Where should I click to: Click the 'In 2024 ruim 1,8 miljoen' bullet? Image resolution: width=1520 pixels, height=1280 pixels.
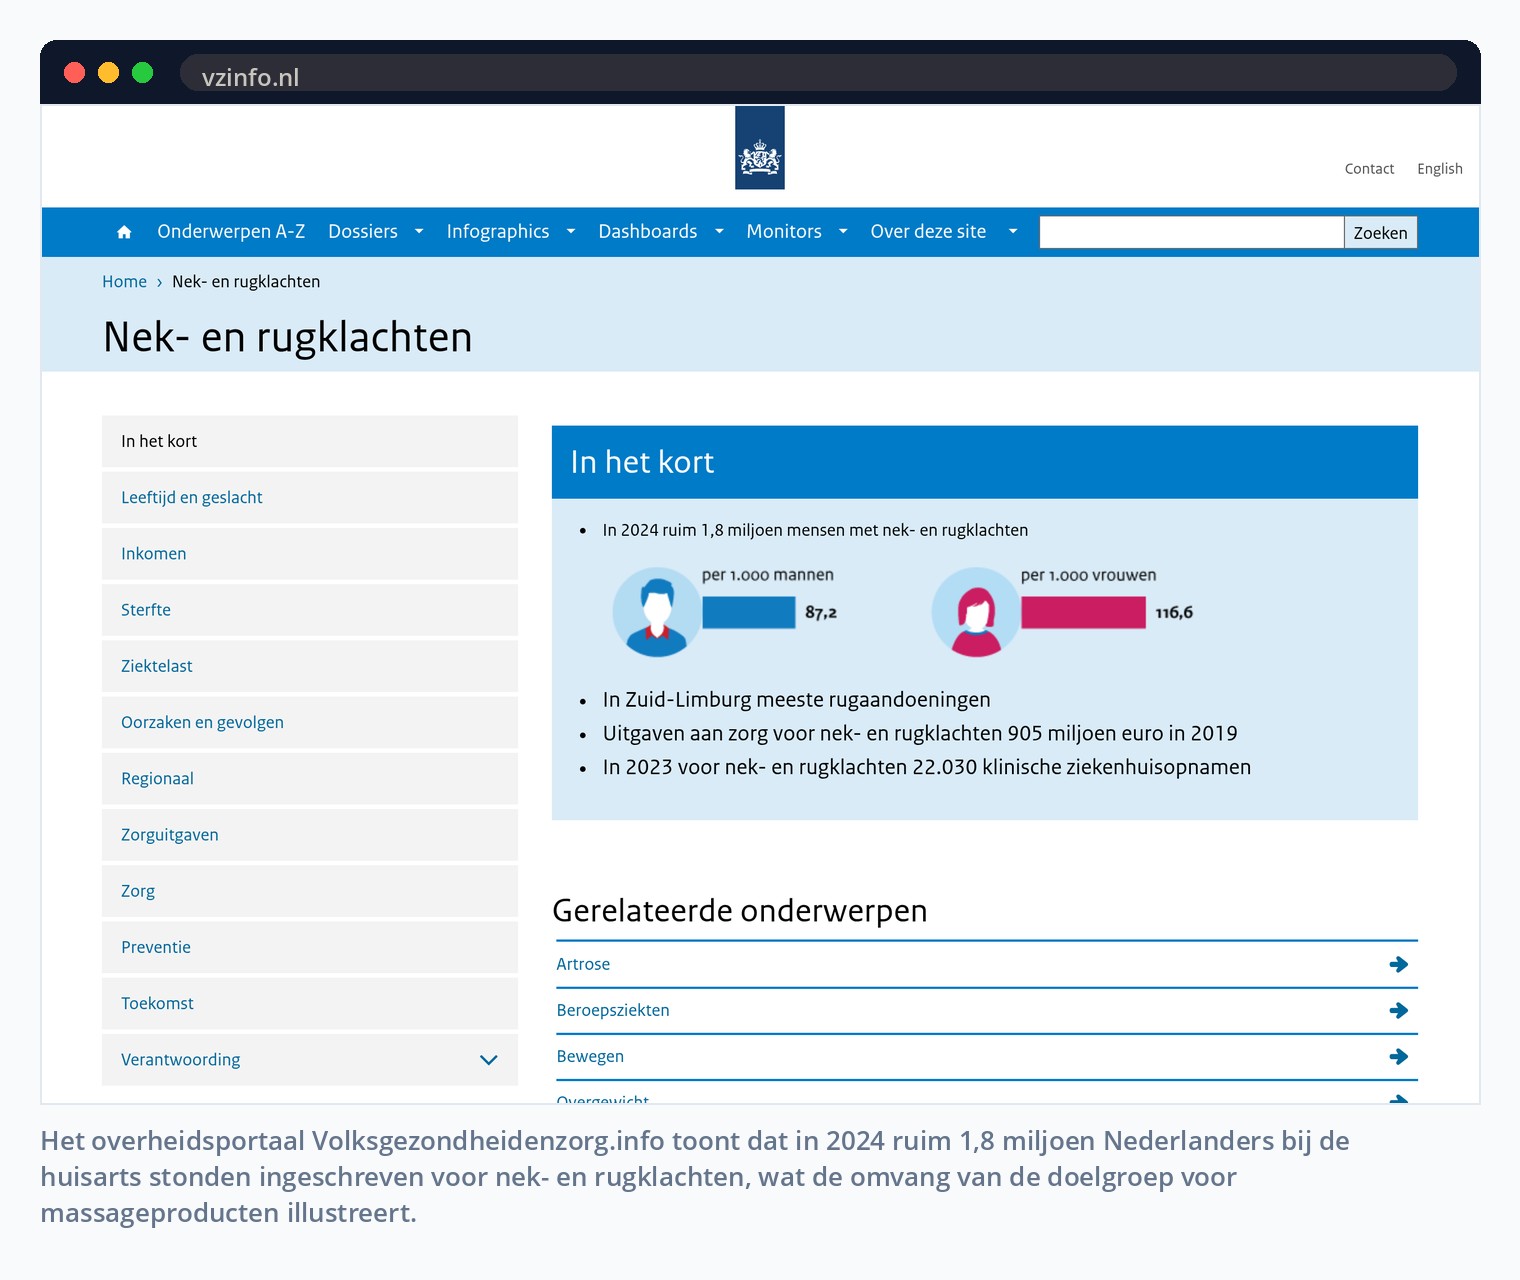tap(815, 530)
